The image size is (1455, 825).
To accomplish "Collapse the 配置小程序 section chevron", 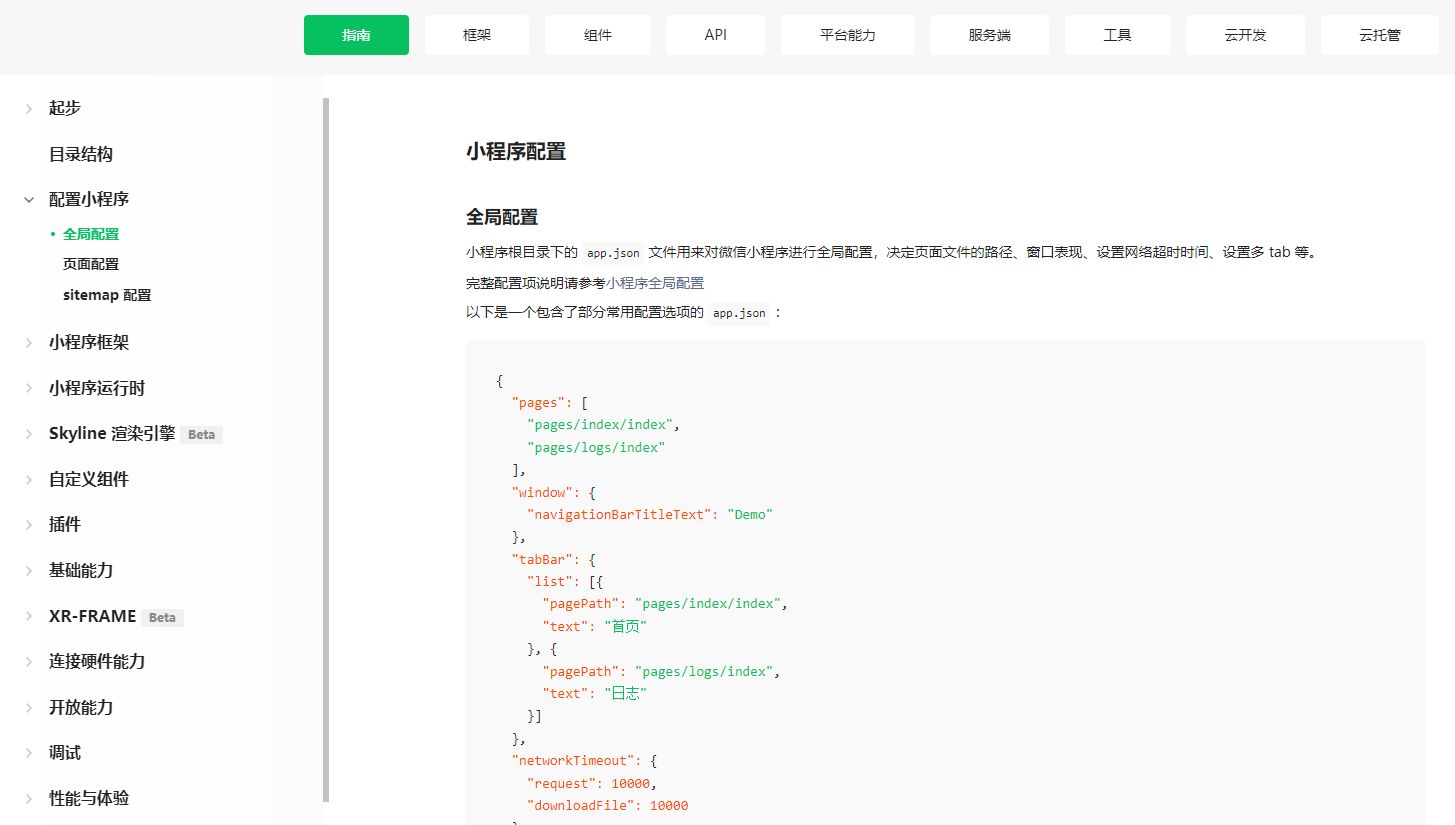I will point(29,199).
